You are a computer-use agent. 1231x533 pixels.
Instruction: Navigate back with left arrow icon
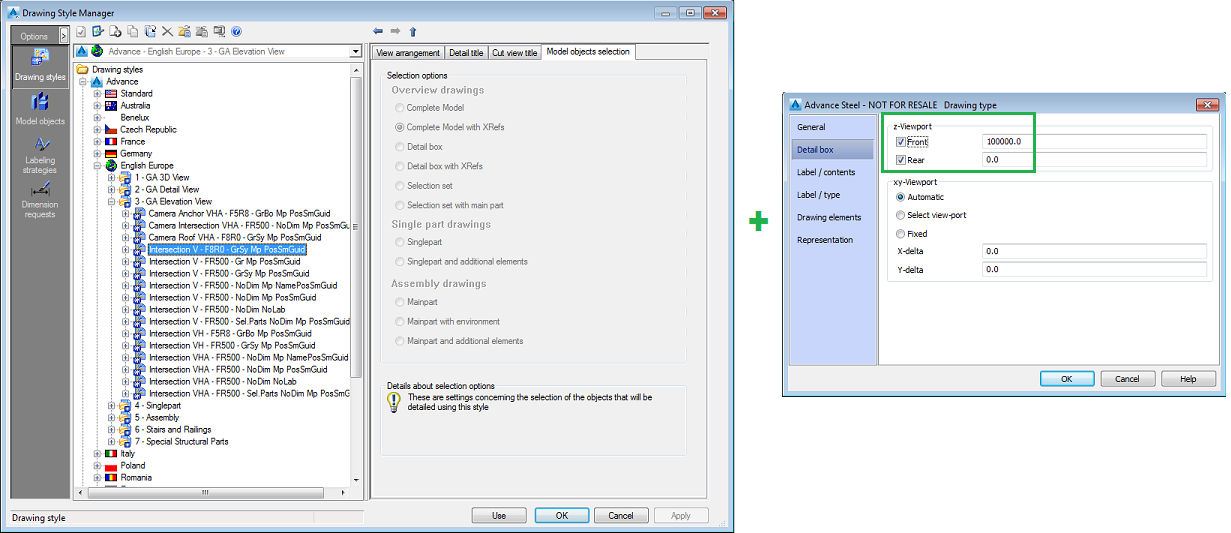pos(378,32)
